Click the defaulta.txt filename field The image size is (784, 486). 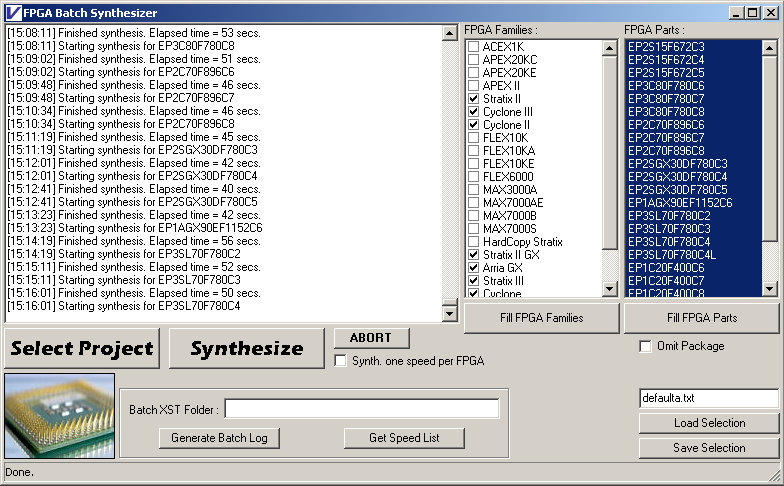pyautogui.click(x=708, y=398)
